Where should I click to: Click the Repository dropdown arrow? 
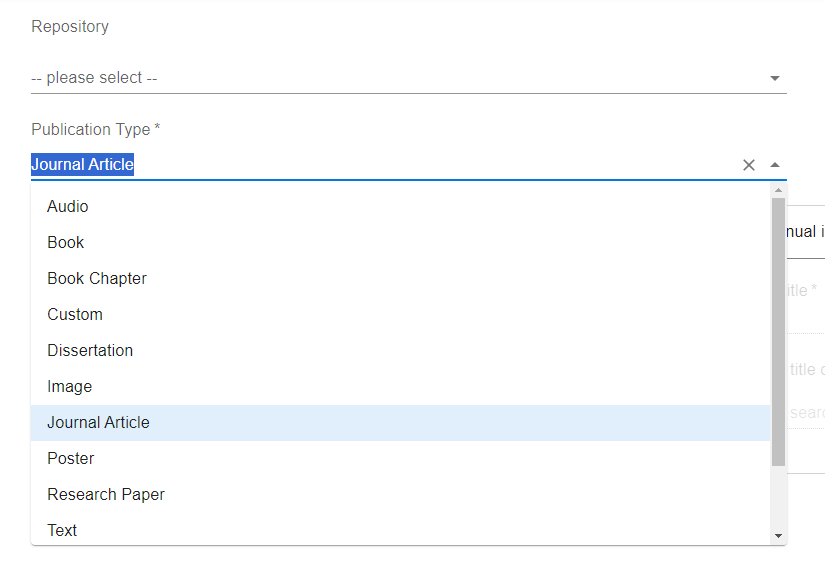point(775,78)
